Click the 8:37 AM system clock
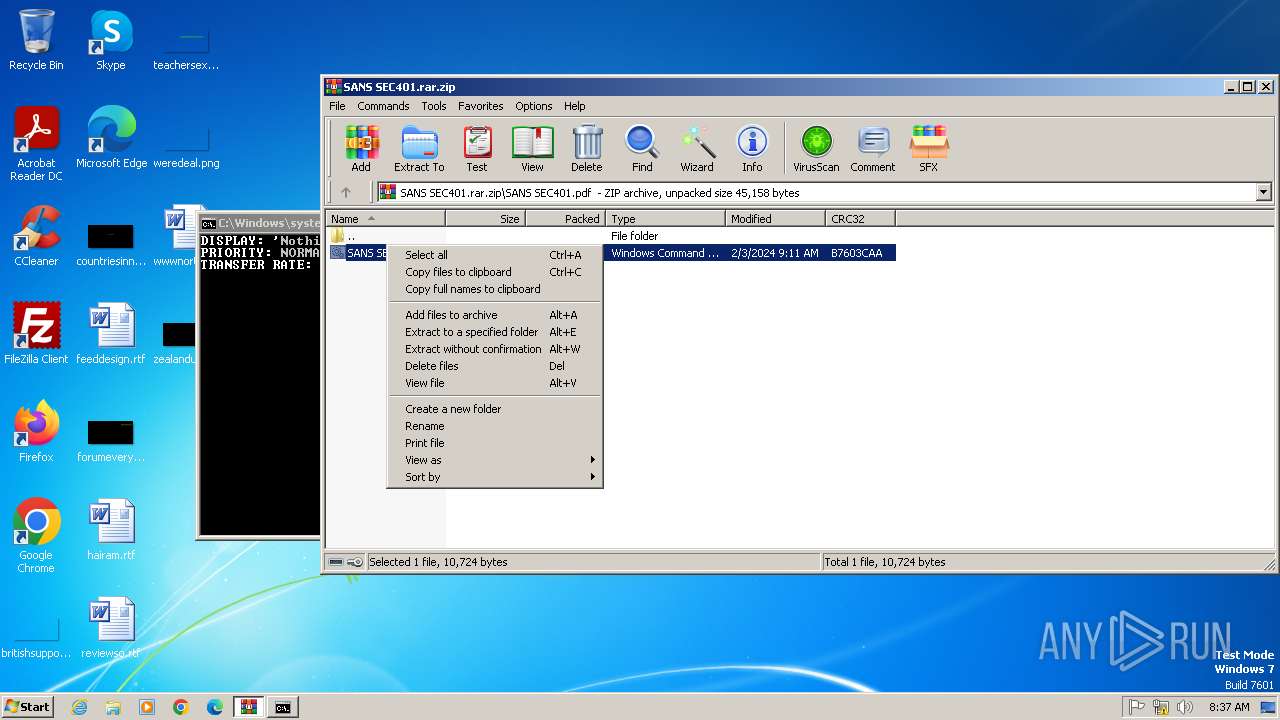1280x720 pixels. (1229, 707)
